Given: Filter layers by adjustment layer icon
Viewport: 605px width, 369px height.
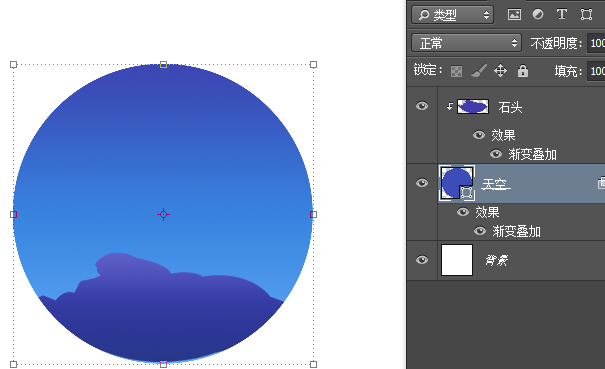Looking at the screenshot, I should tap(538, 15).
